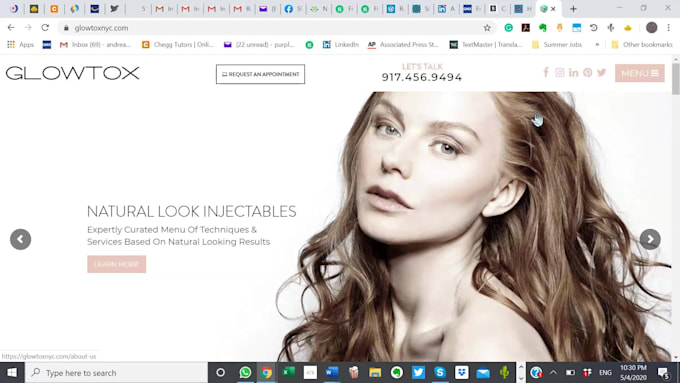Click taskbar search box
This screenshot has width=680, height=383.
tap(117, 373)
